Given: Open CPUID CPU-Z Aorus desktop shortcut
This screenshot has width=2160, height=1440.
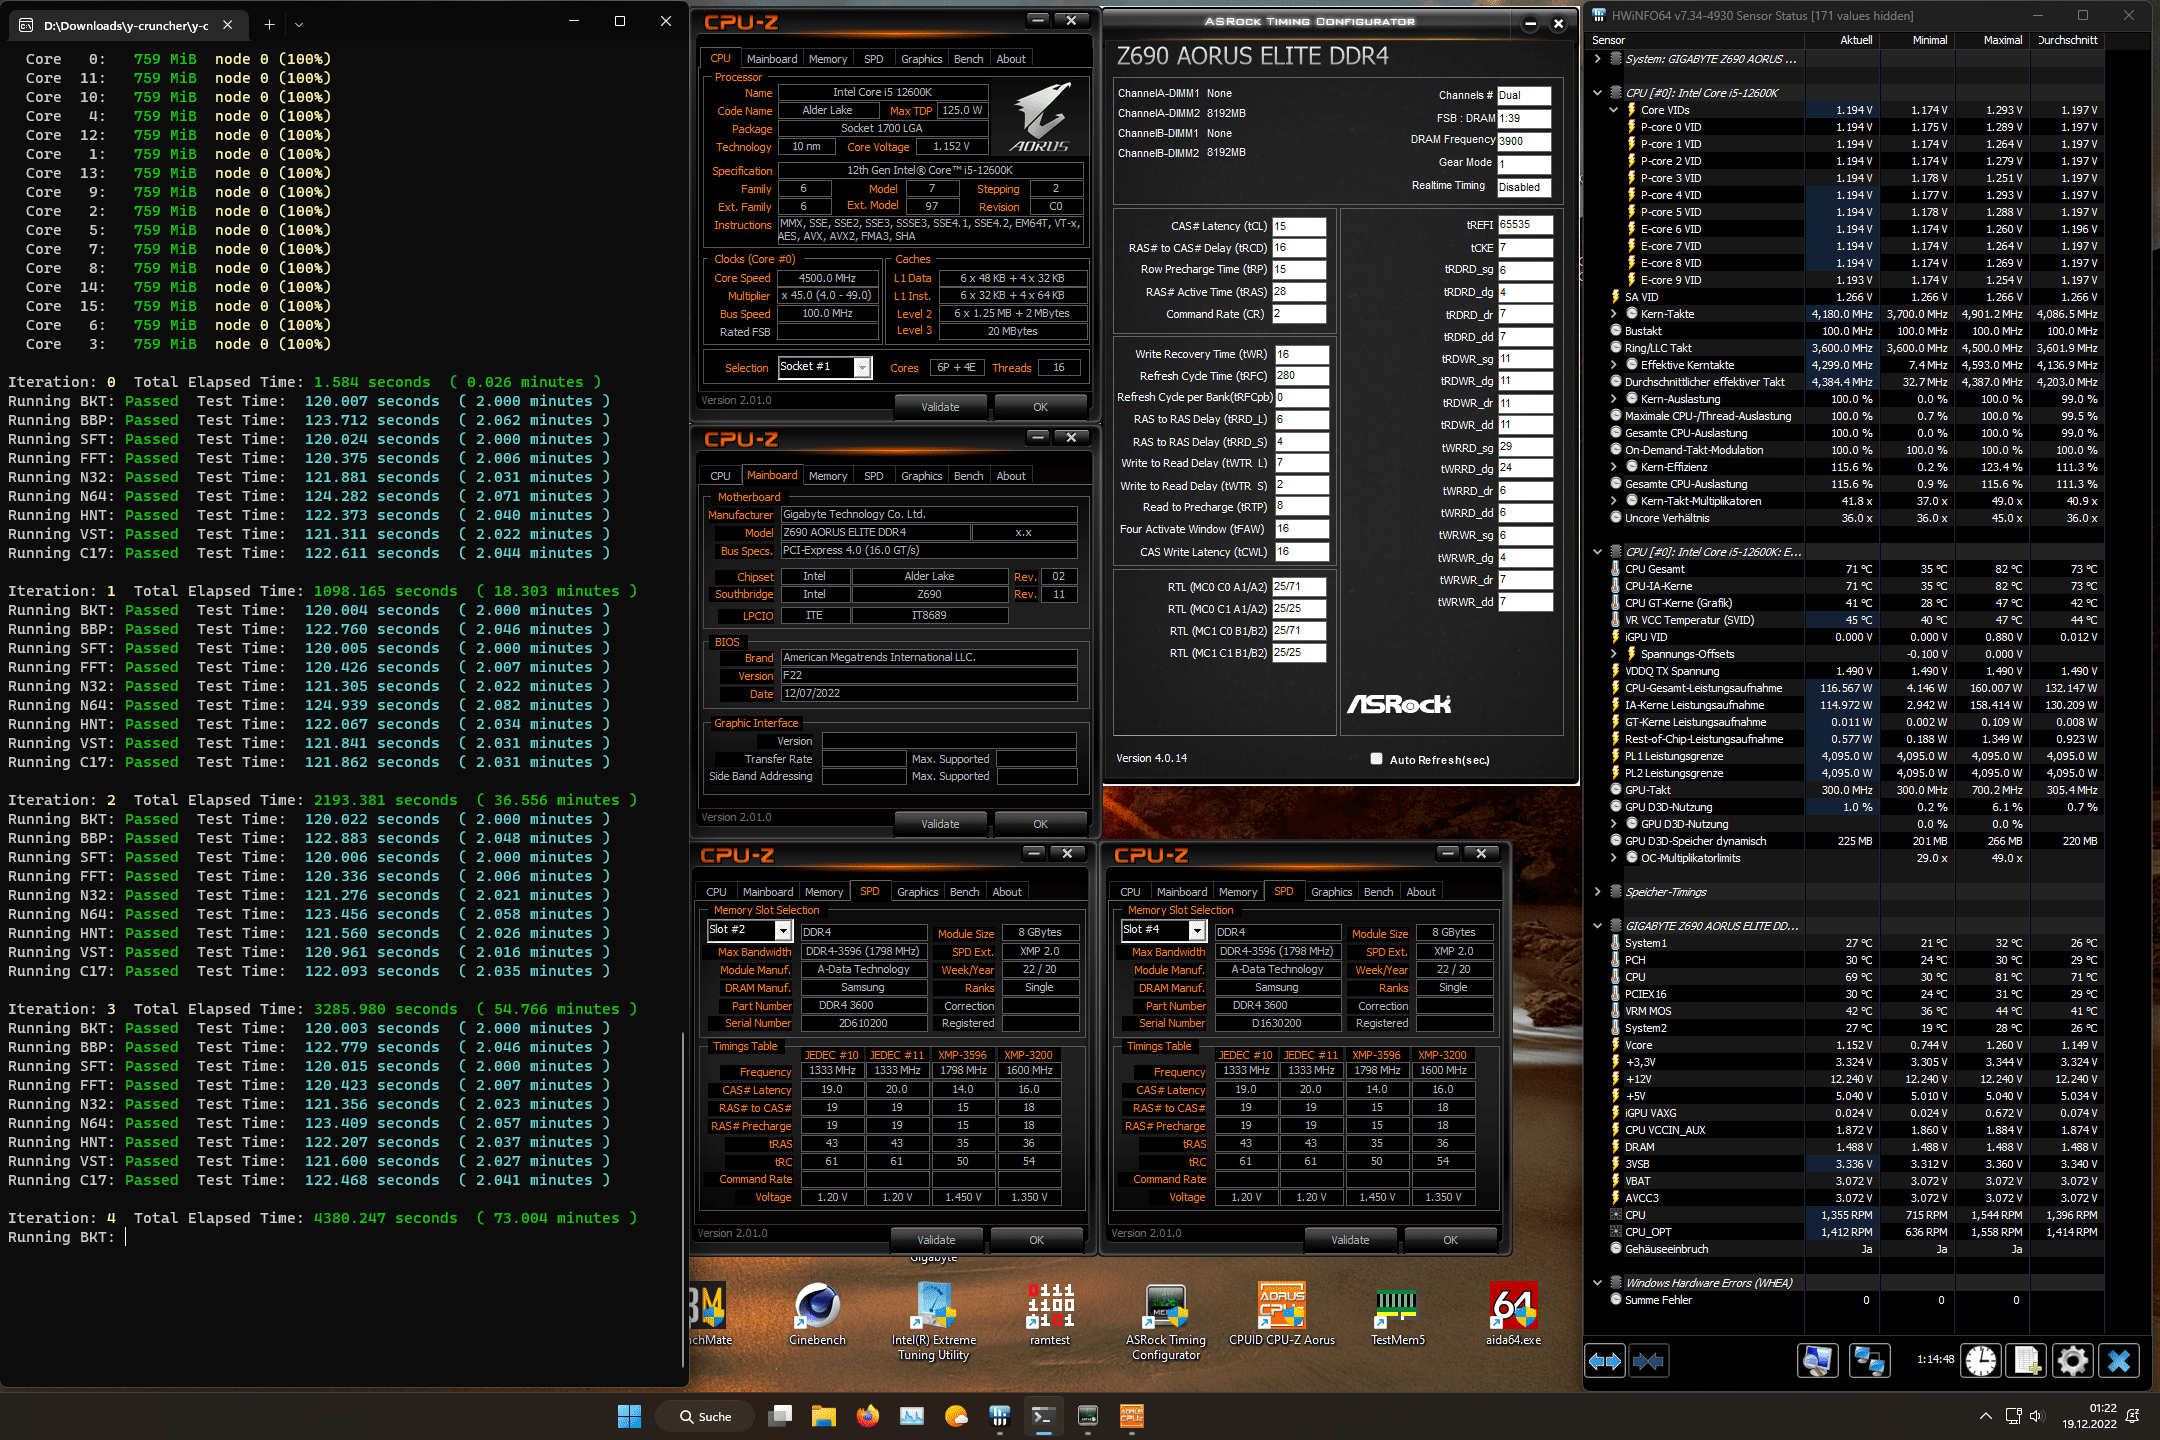Looking at the screenshot, I should [1282, 1315].
